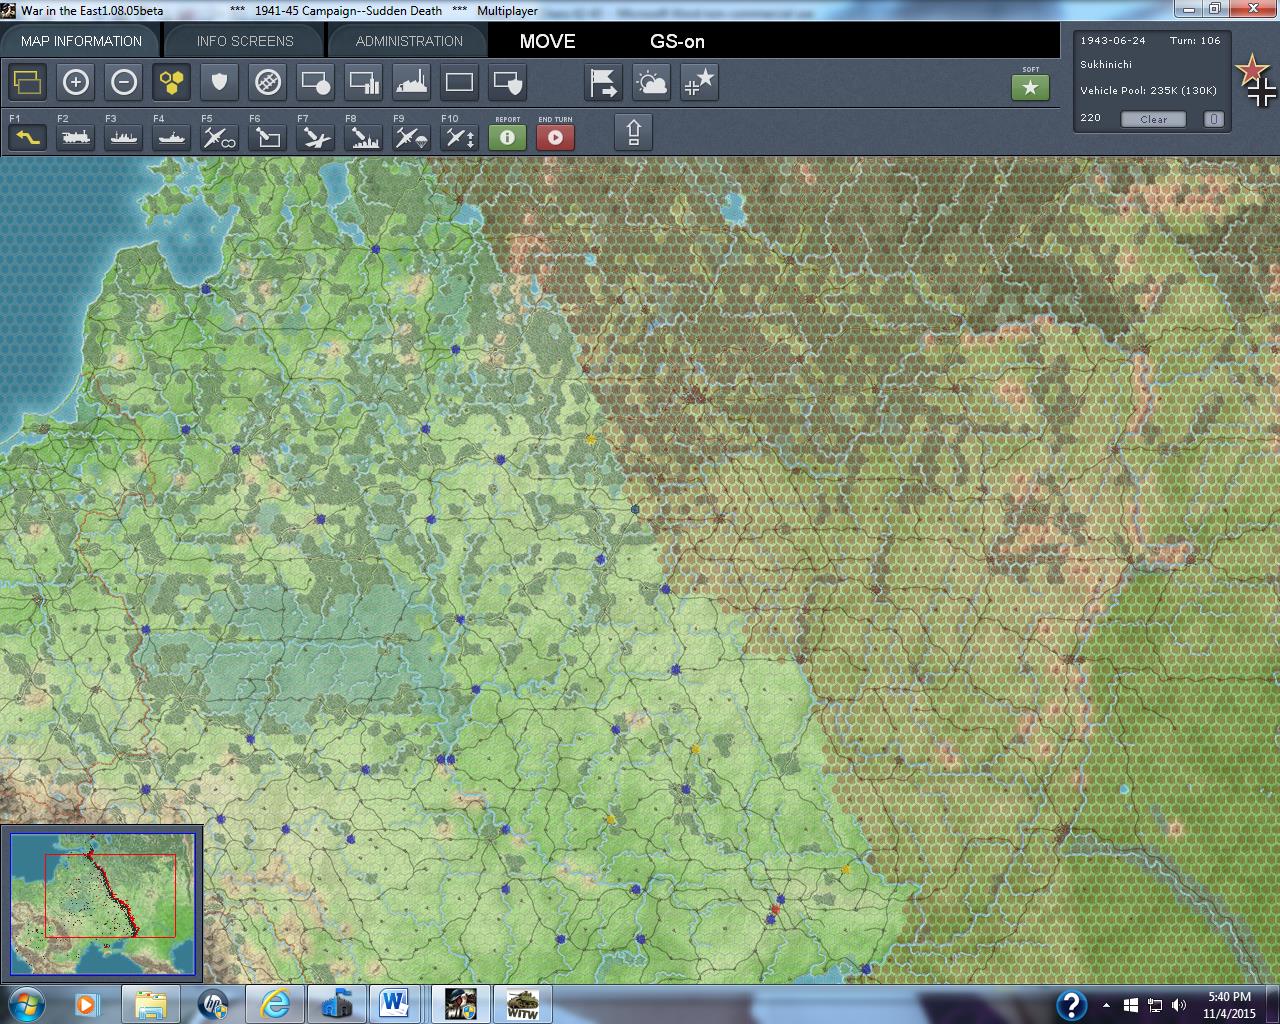
Task: Show hidden system tray icons arrow
Action: [x=1106, y=1005]
